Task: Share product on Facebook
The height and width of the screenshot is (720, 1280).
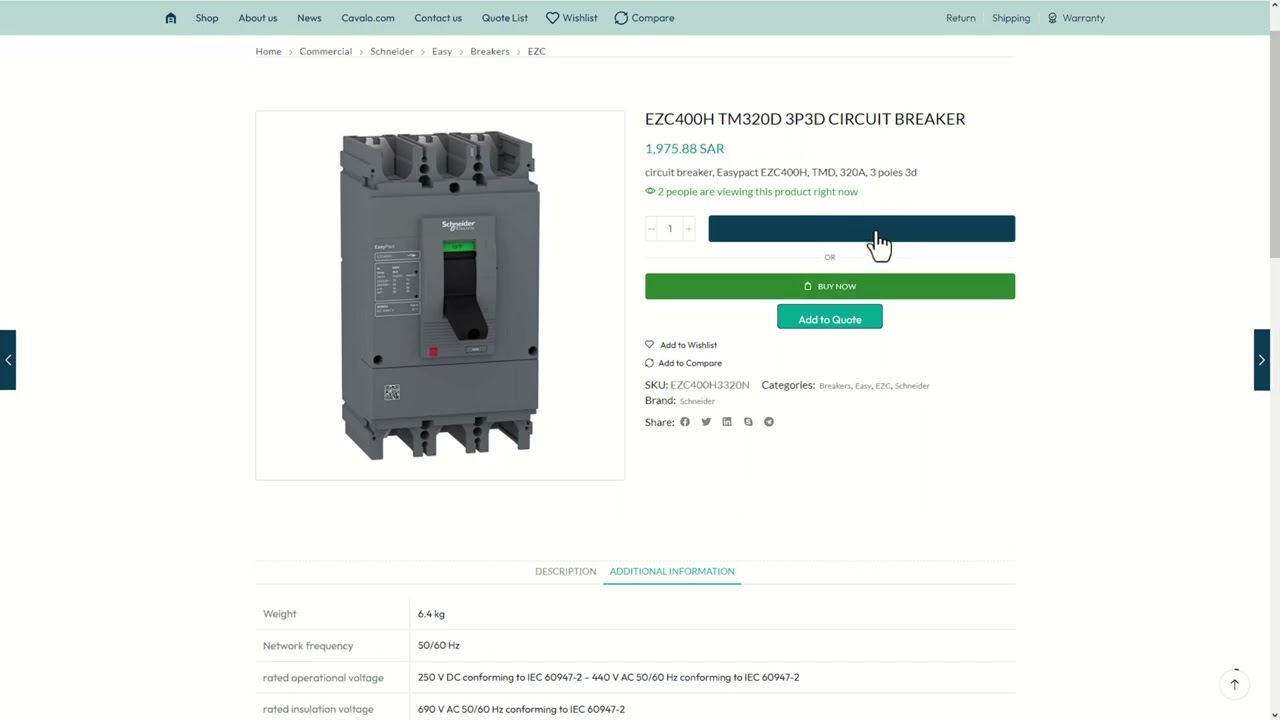Action: [685, 422]
